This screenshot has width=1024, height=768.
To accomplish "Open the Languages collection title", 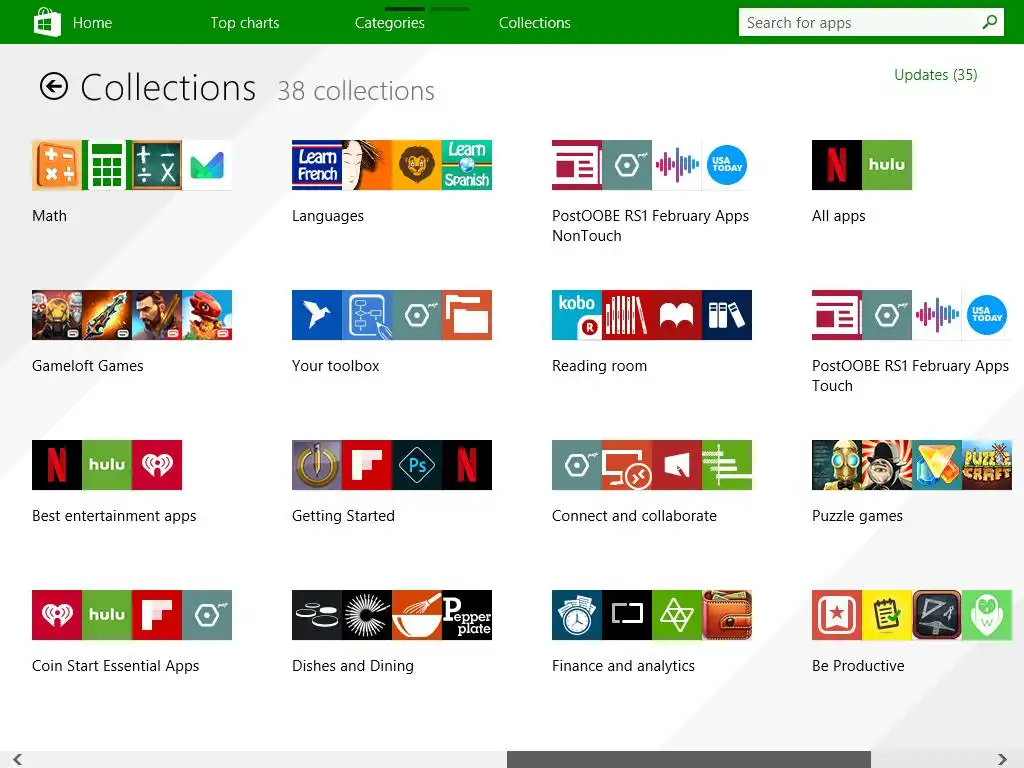I will (x=328, y=216).
